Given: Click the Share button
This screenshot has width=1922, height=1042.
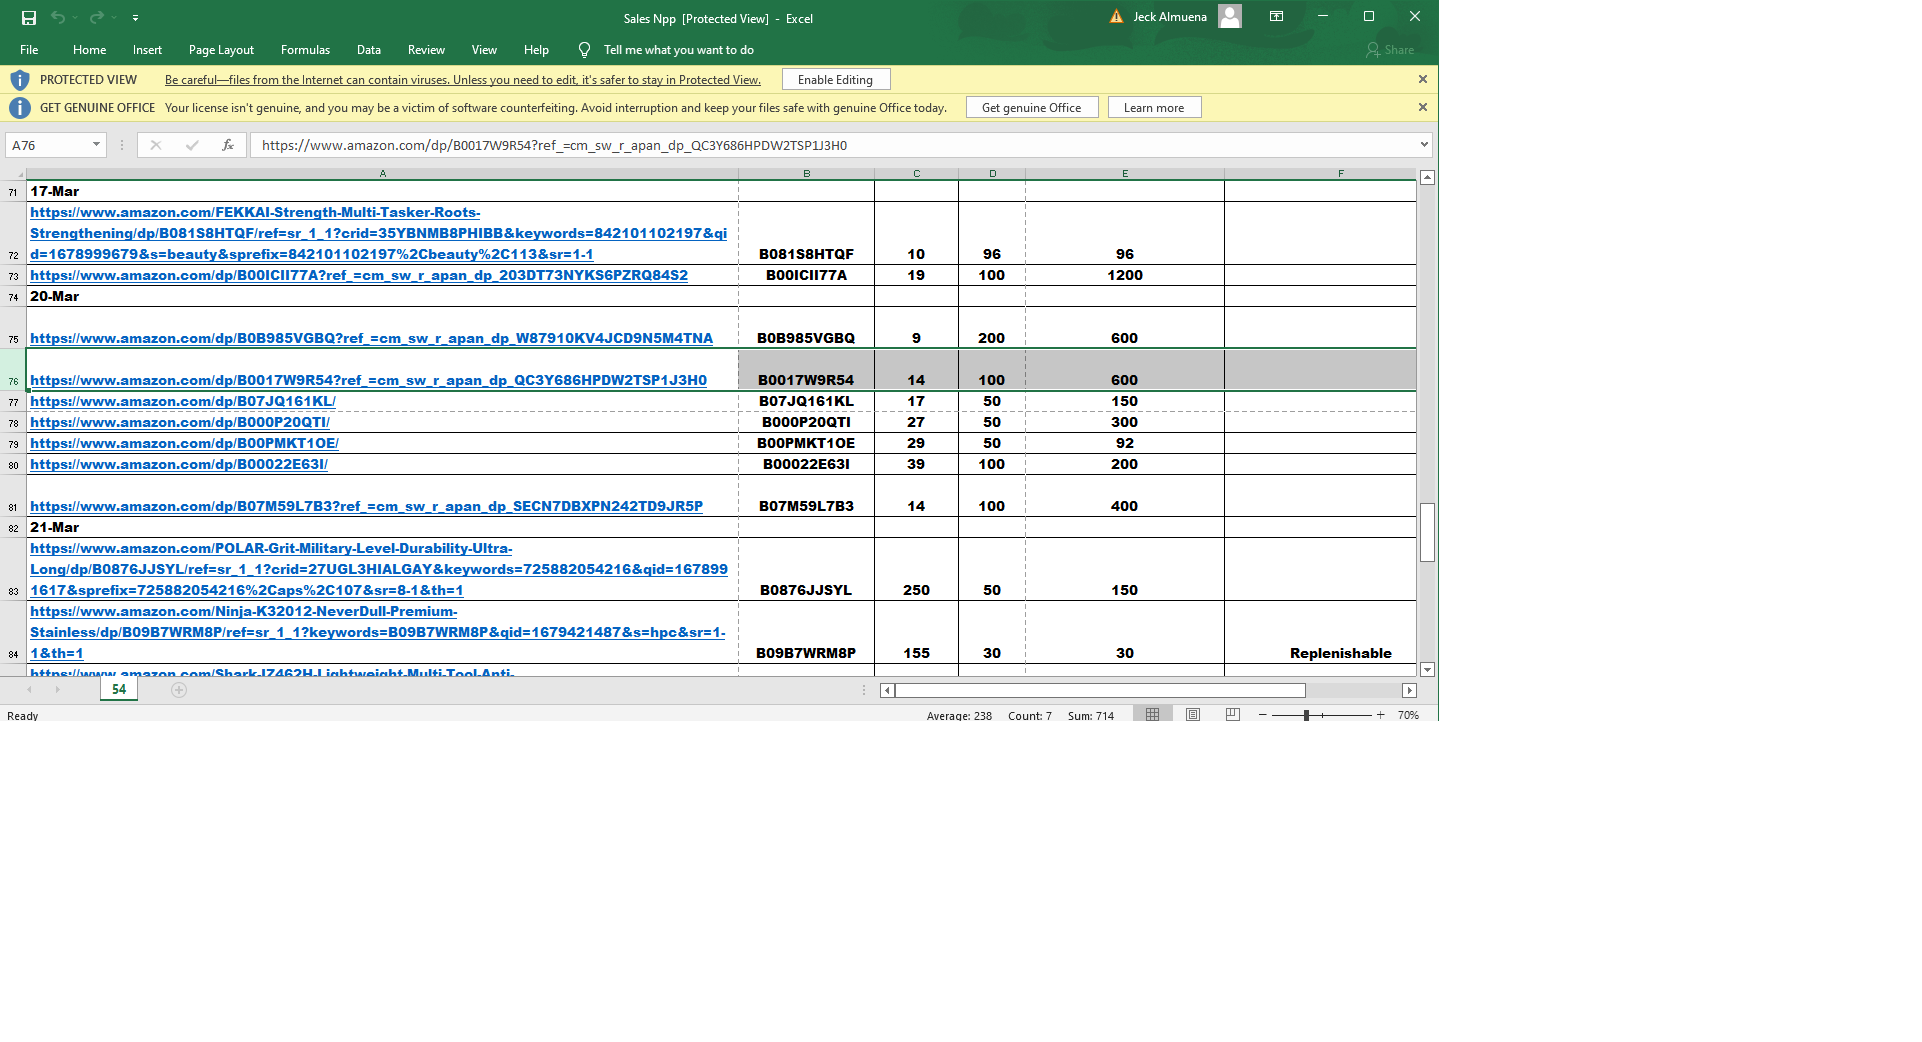Looking at the screenshot, I should pyautogui.click(x=1390, y=50).
